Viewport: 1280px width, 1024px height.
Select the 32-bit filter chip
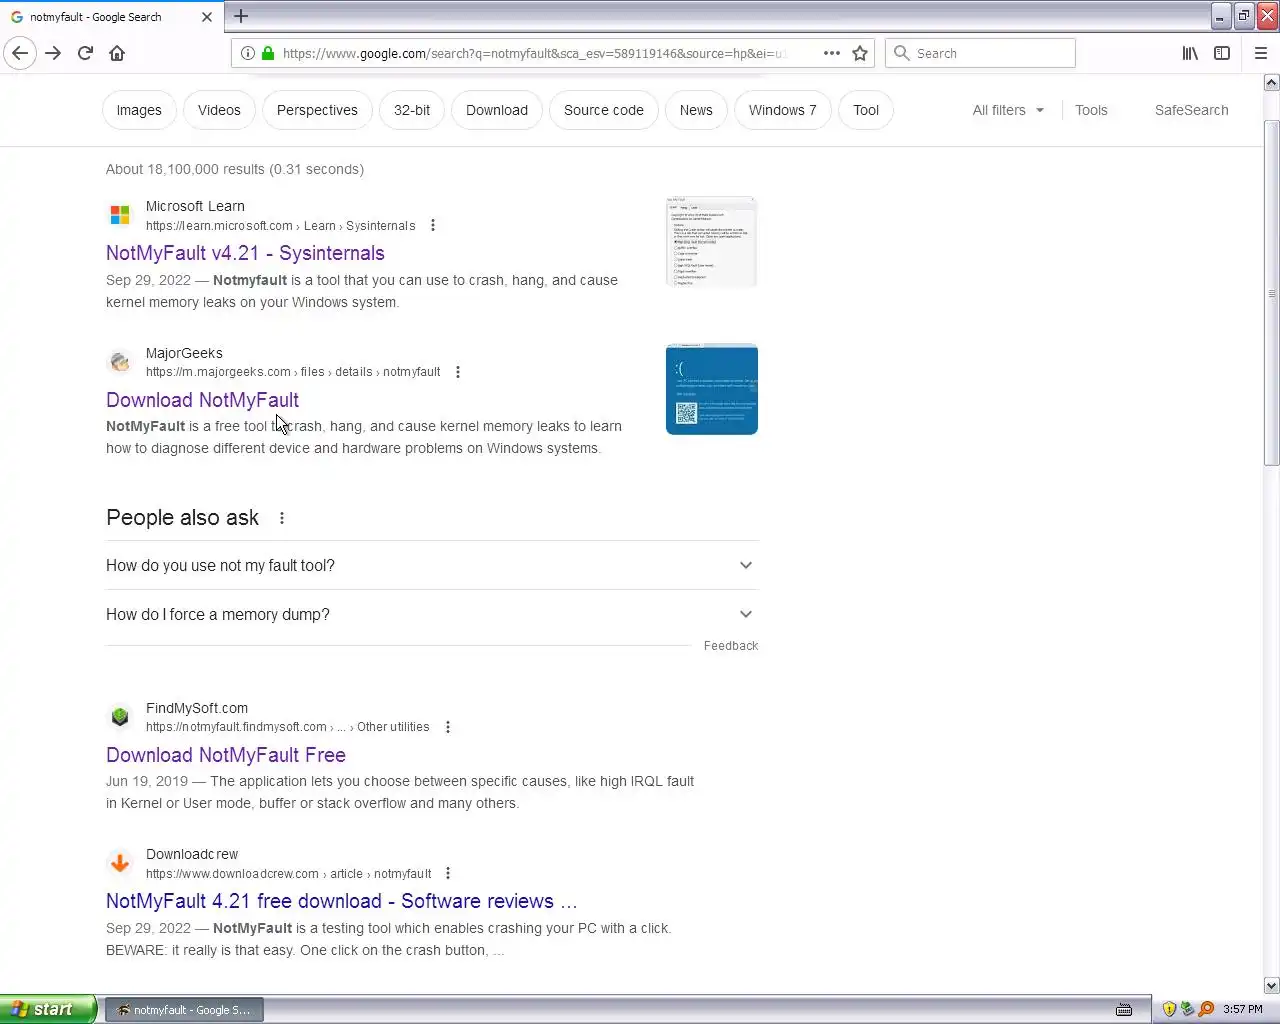(x=412, y=110)
